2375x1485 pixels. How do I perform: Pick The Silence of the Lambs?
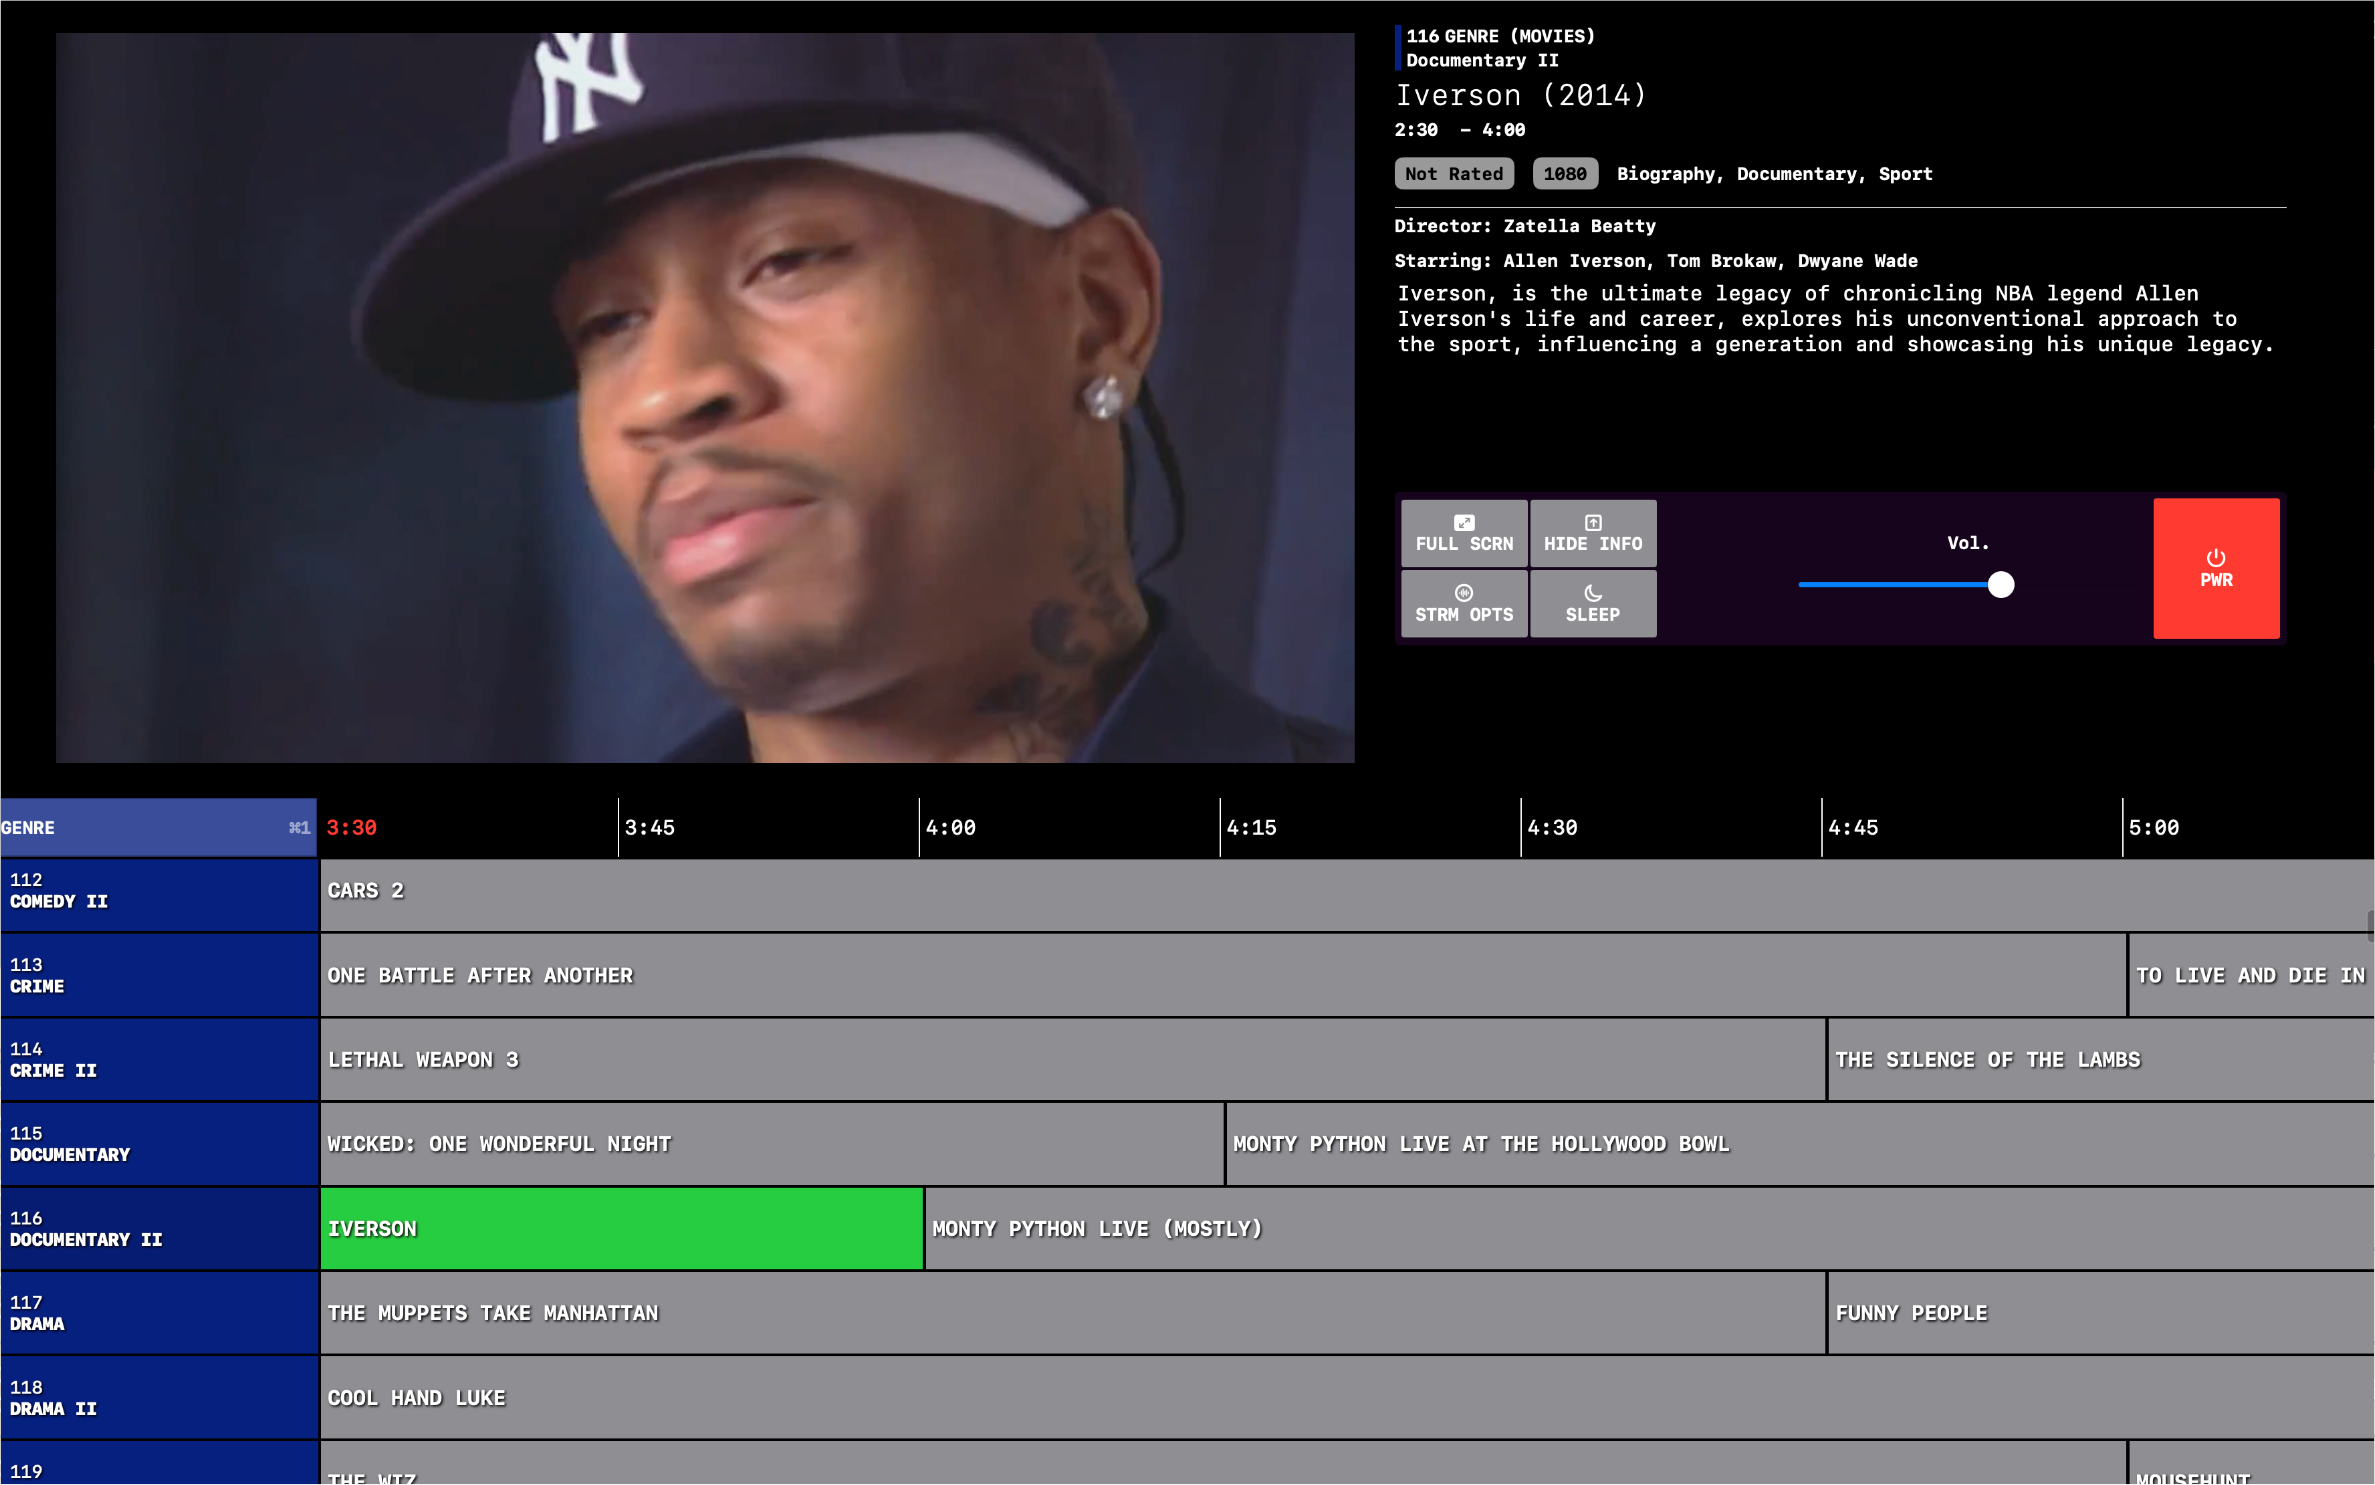[x=2102, y=1060]
